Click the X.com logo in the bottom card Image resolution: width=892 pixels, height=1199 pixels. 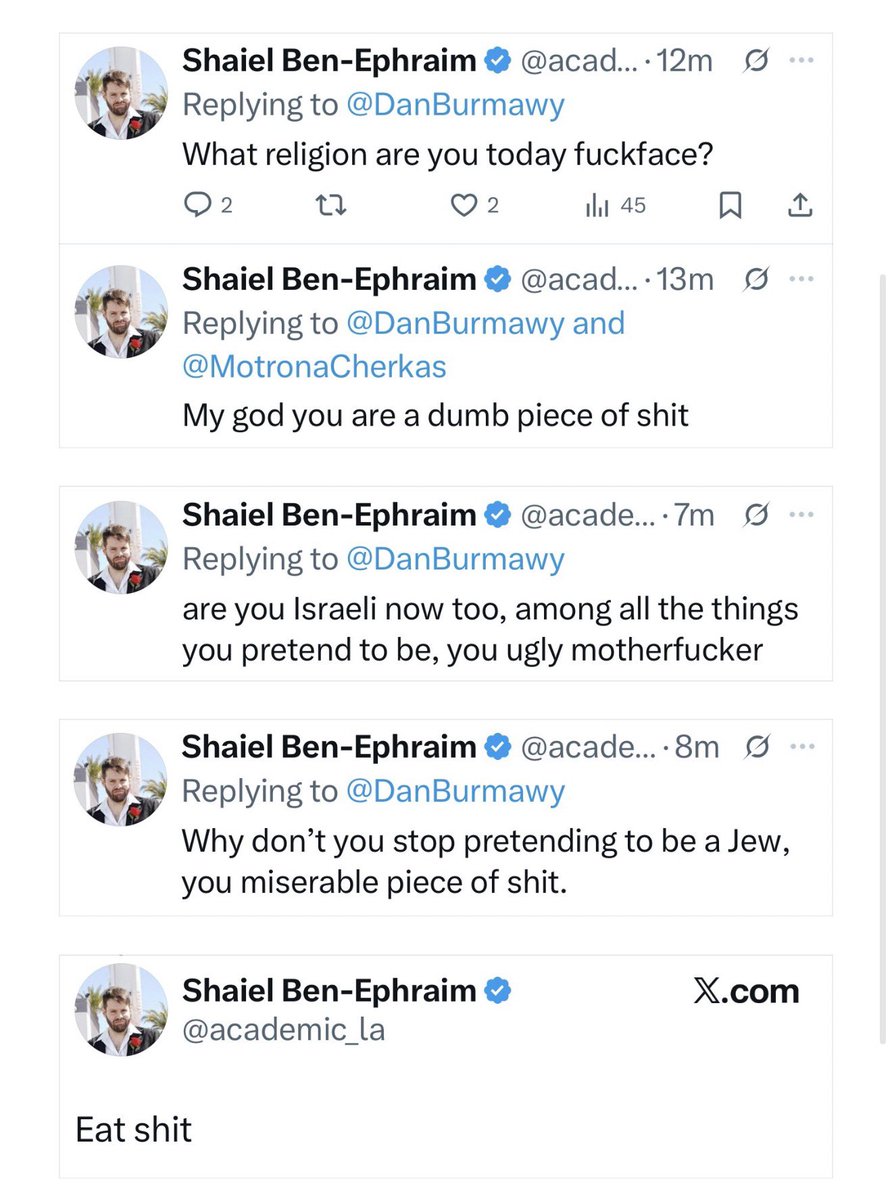click(746, 991)
